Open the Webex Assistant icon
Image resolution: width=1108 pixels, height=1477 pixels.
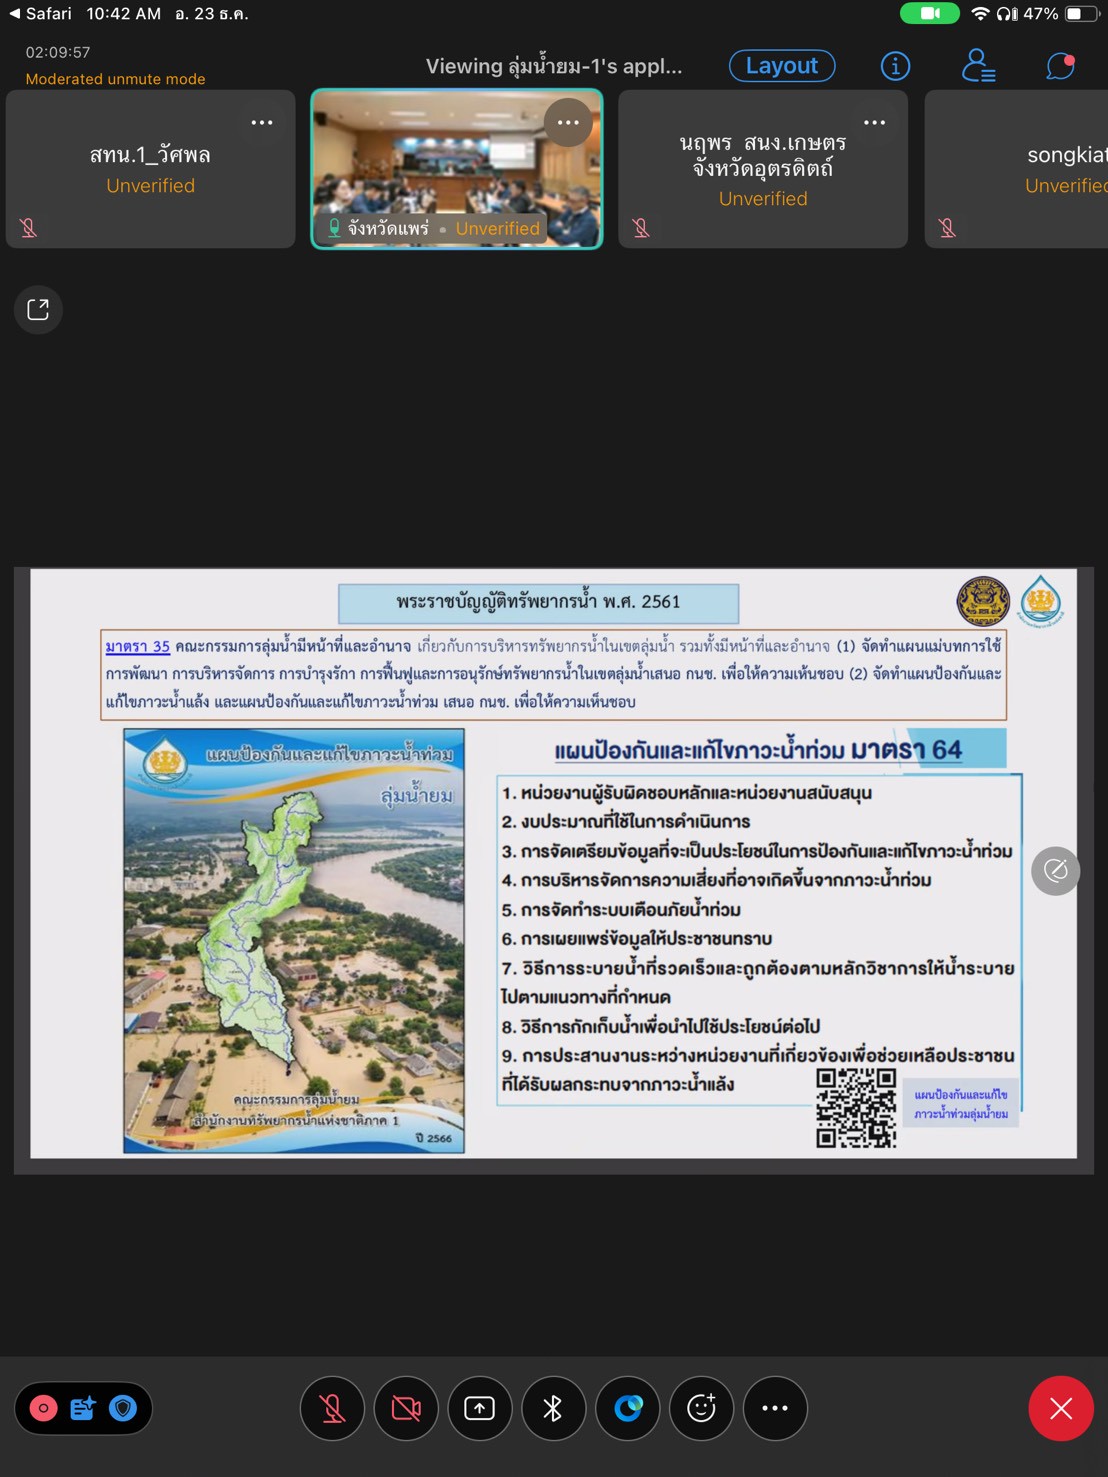click(627, 1408)
